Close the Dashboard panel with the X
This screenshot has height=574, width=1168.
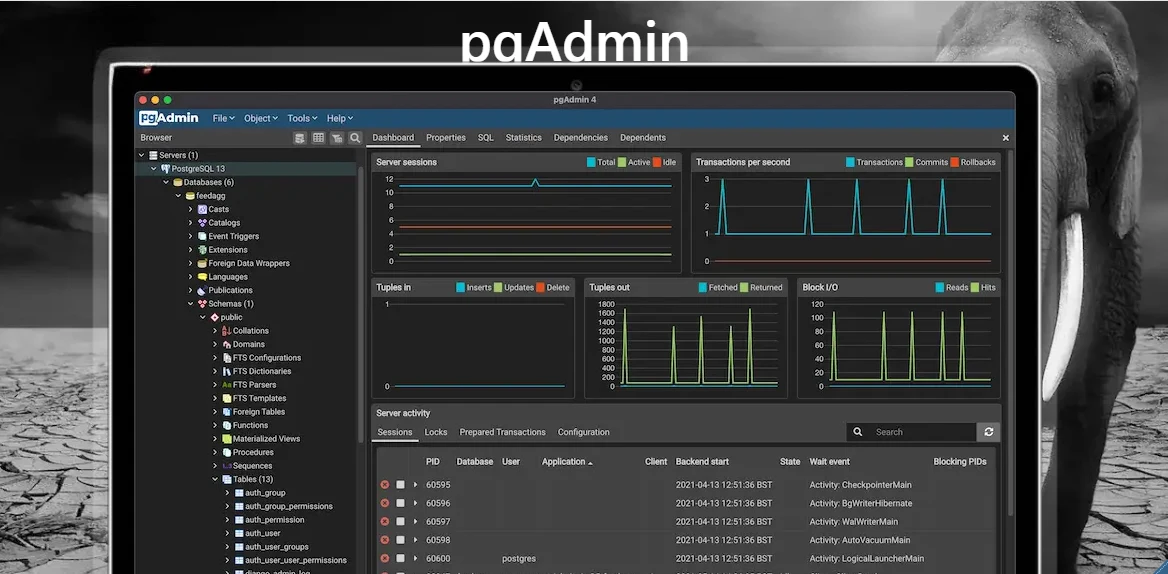[x=1006, y=138]
